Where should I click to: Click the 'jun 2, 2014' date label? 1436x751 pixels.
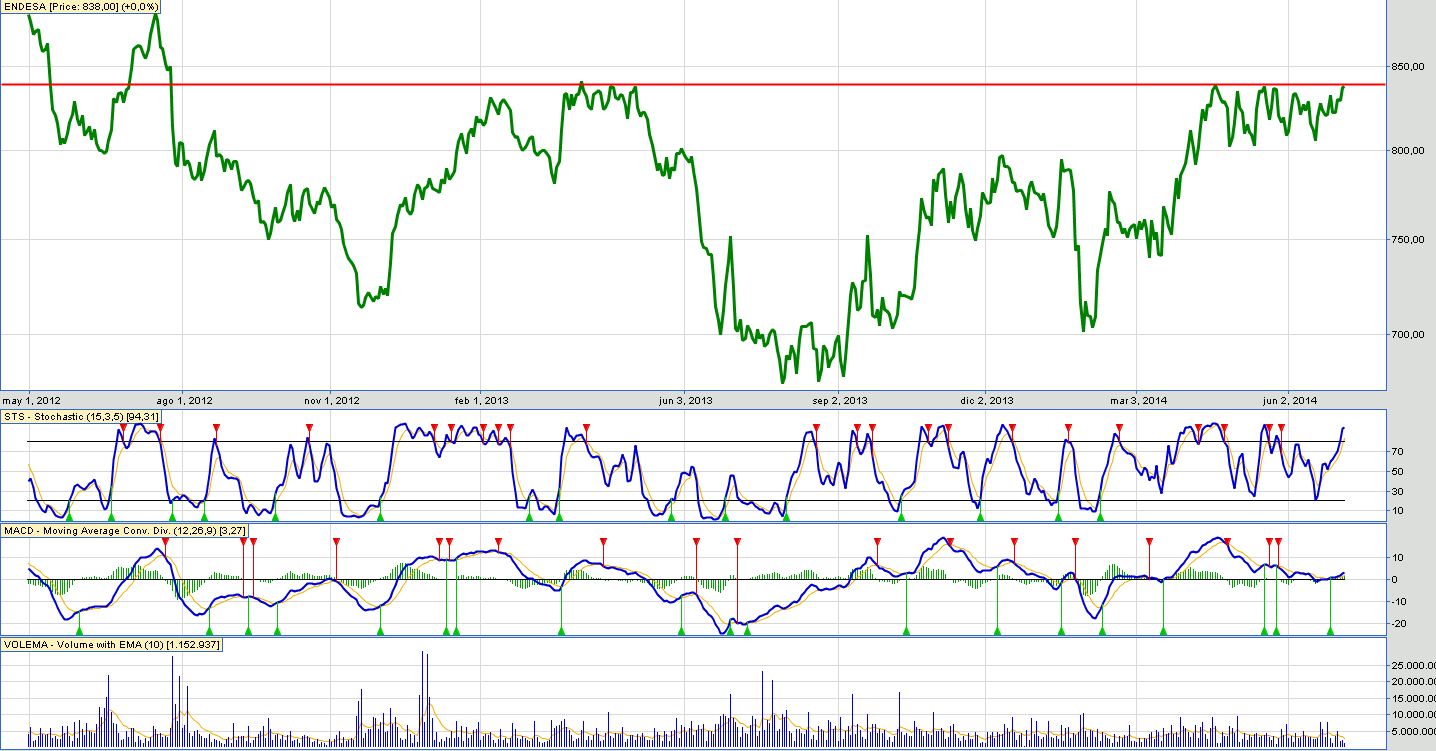1292,400
